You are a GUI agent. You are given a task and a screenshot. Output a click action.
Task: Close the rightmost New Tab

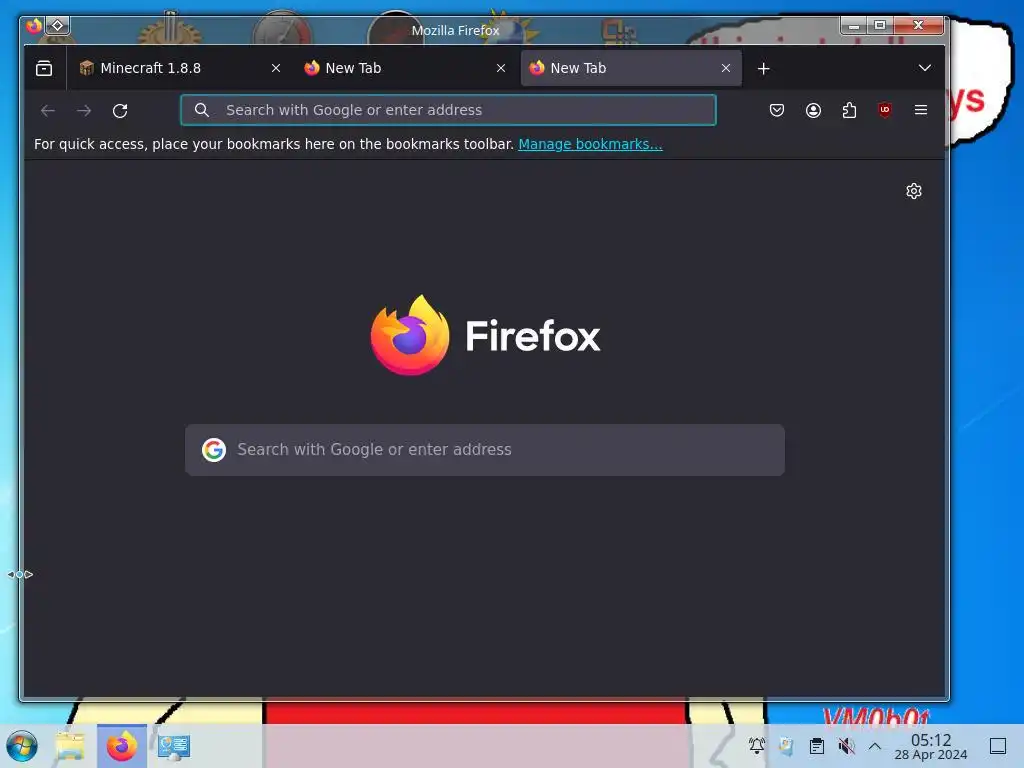pyautogui.click(x=726, y=68)
